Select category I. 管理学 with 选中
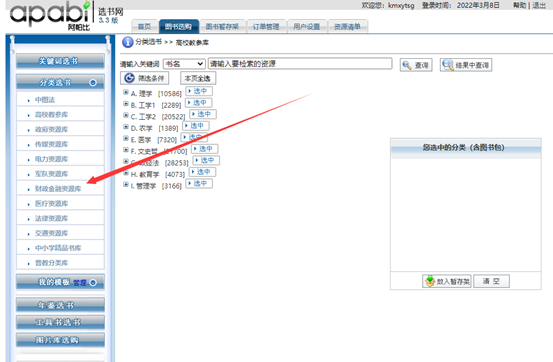 (x=199, y=183)
